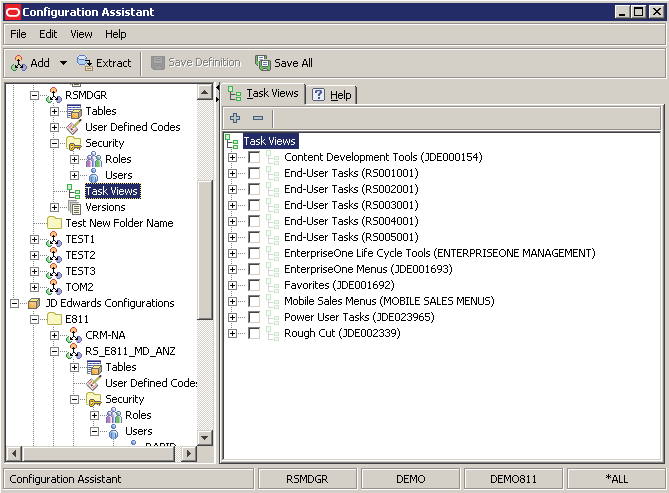Screen dimensions: 669x493
Task: Expand Rough Cut (JDE002339) node
Action: tap(232, 333)
